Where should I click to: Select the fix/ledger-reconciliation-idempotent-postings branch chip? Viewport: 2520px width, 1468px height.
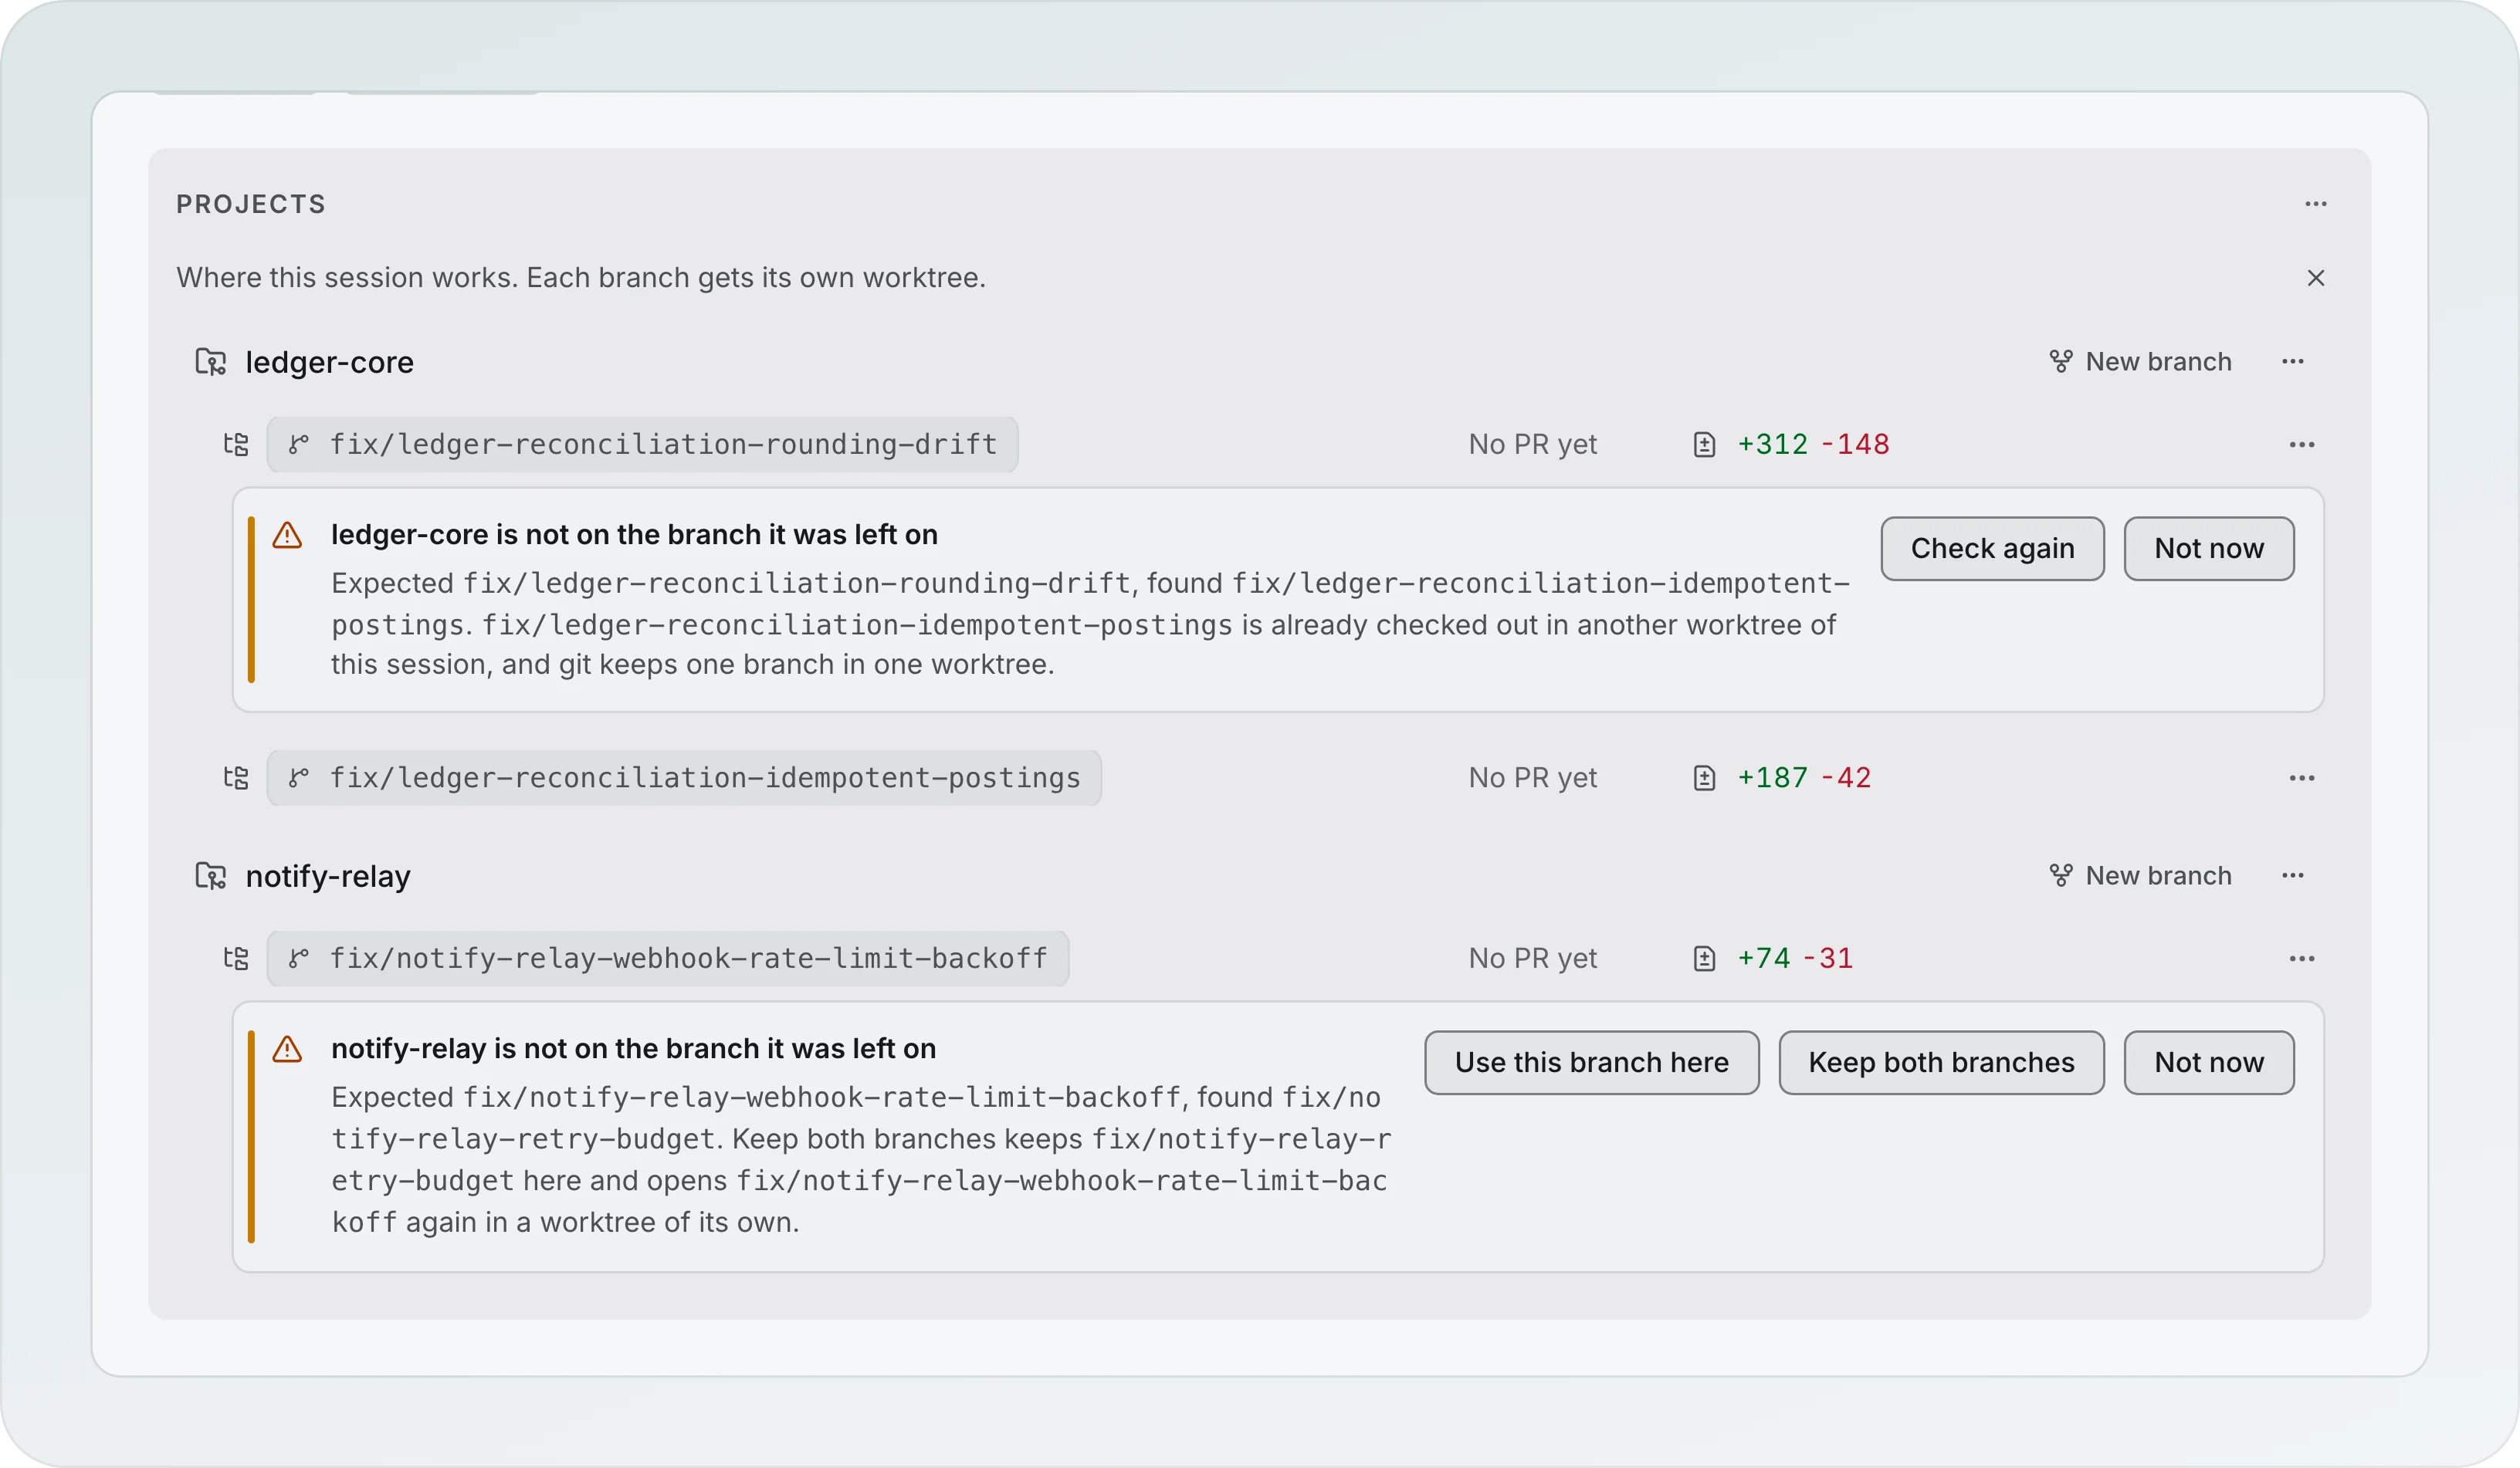[x=684, y=778]
